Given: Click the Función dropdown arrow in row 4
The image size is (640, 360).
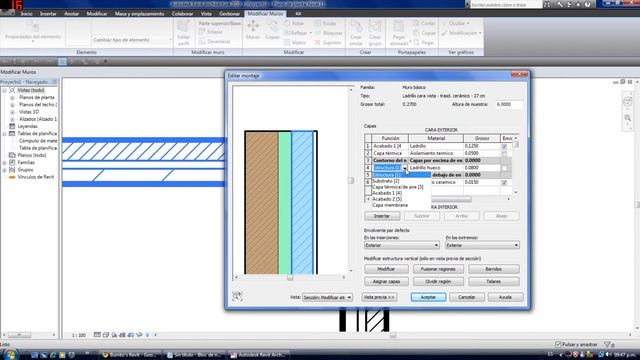Looking at the screenshot, I should [404, 168].
